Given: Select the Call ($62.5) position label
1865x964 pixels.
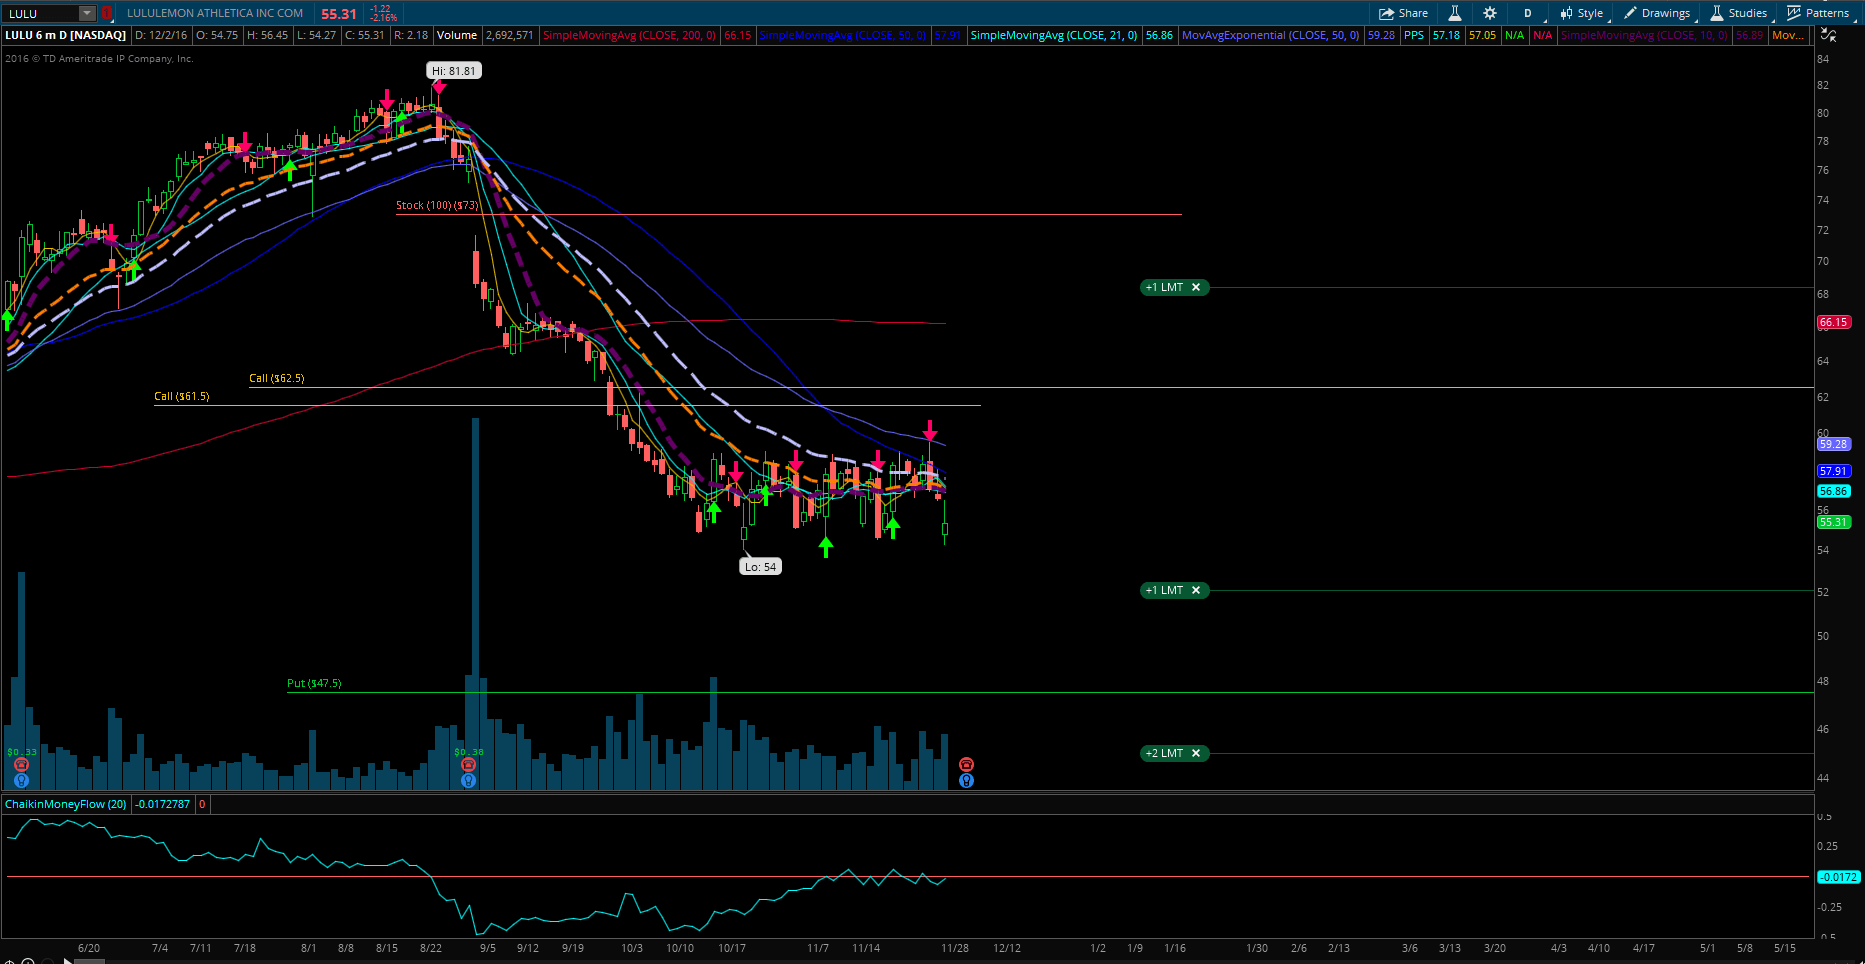Looking at the screenshot, I should 277,378.
